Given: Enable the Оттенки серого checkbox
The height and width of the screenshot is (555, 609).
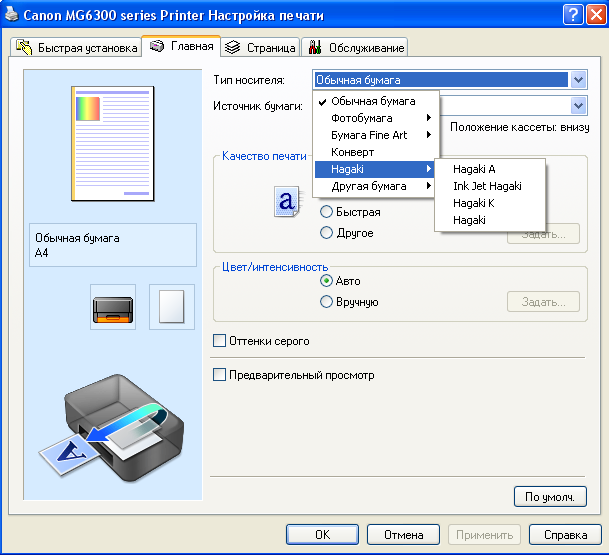Looking at the screenshot, I should coord(219,341).
